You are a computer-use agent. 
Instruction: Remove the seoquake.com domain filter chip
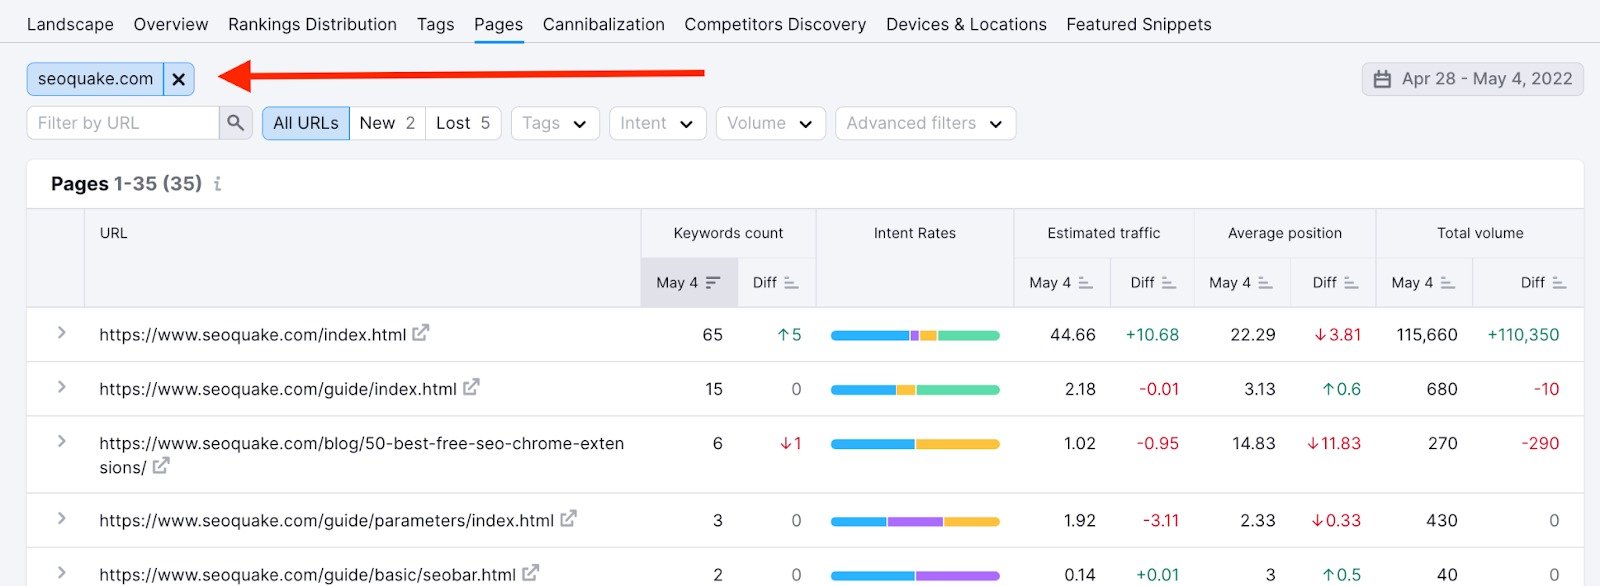[x=179, y=79]
